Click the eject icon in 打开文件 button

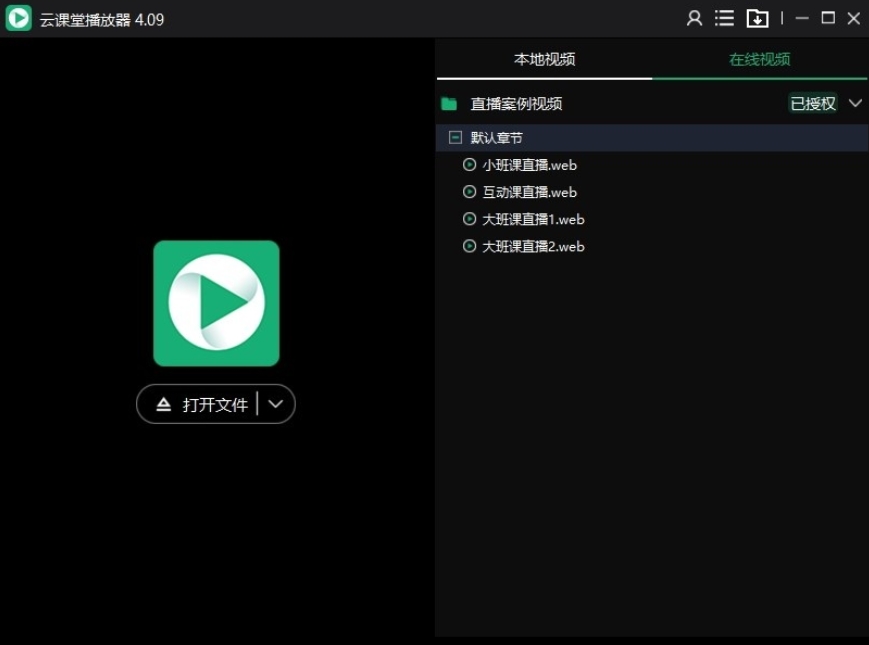(x=163, y=405)
